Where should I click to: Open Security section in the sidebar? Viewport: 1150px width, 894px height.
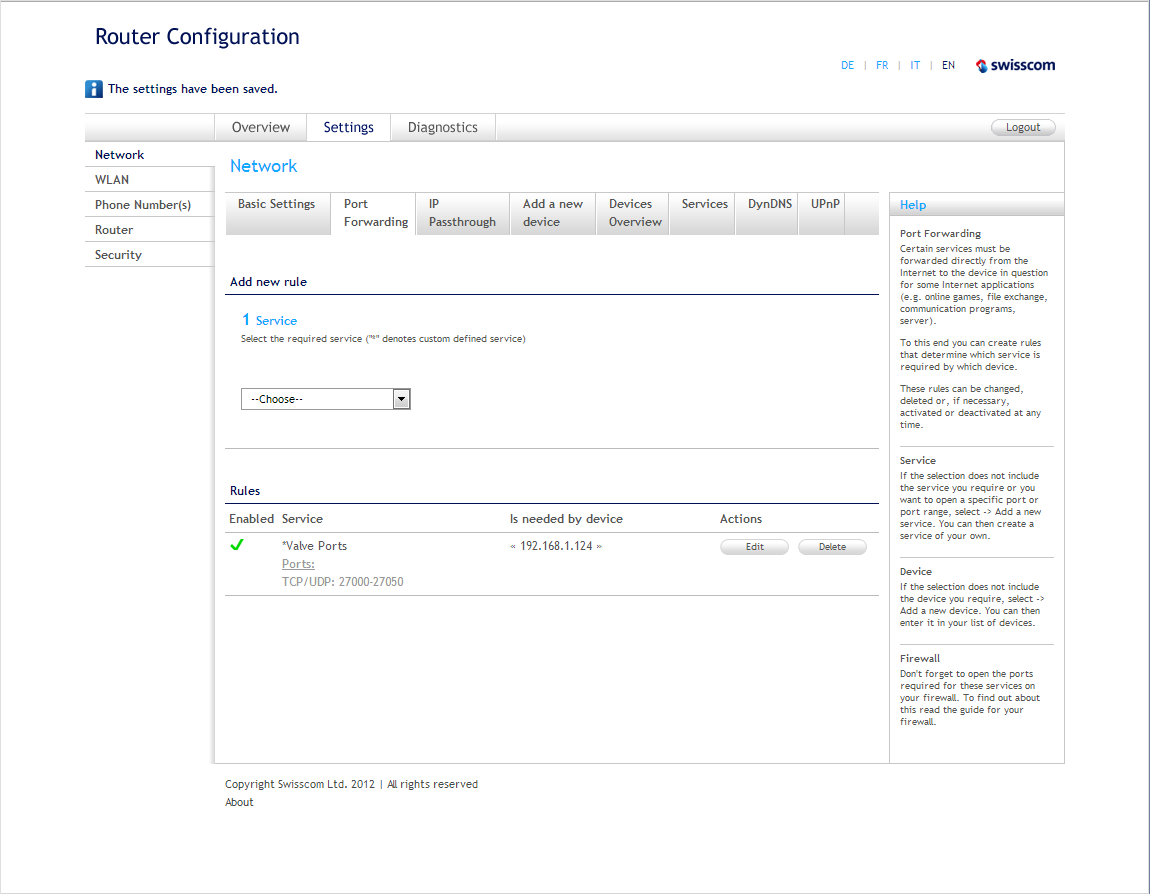click(118, 255)
